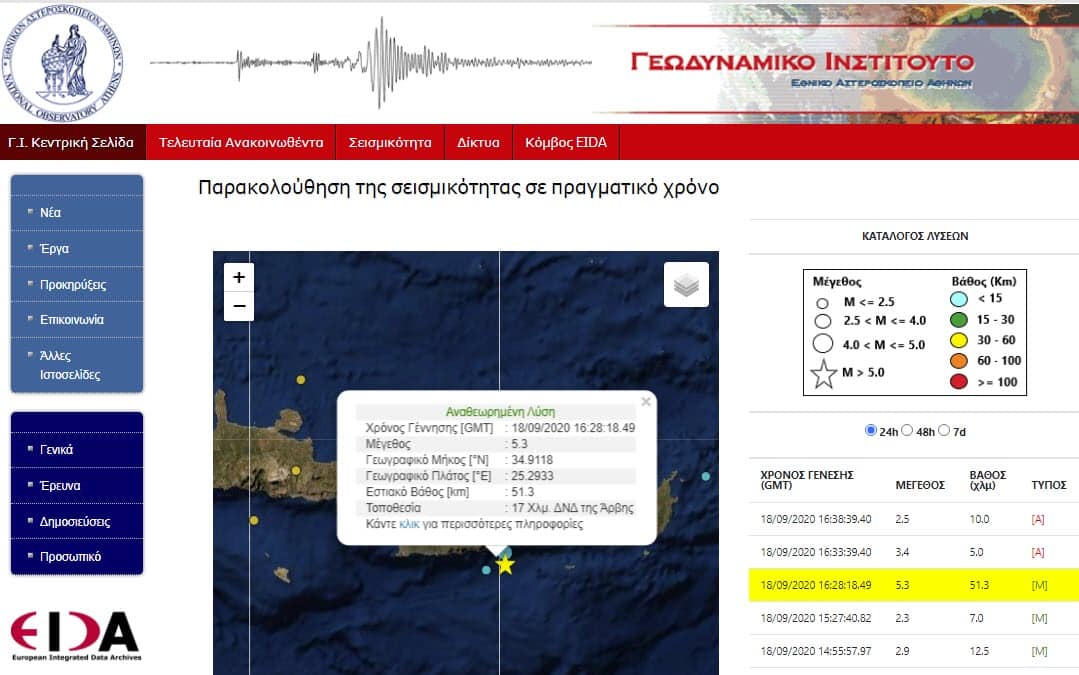
Task: Open the Σεισμικότητα menu
Action: [390, 142]
